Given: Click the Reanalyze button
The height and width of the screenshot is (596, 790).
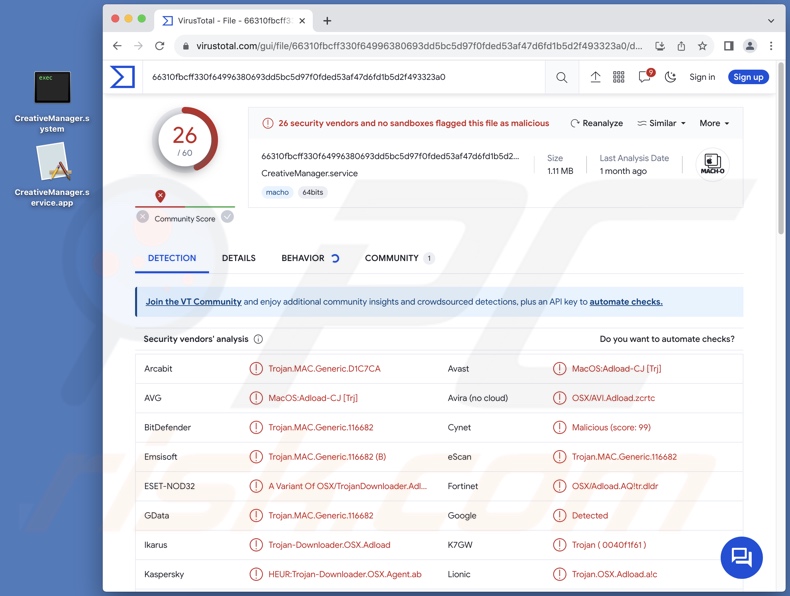Looking at the screenshot, I should pos(597,123).
